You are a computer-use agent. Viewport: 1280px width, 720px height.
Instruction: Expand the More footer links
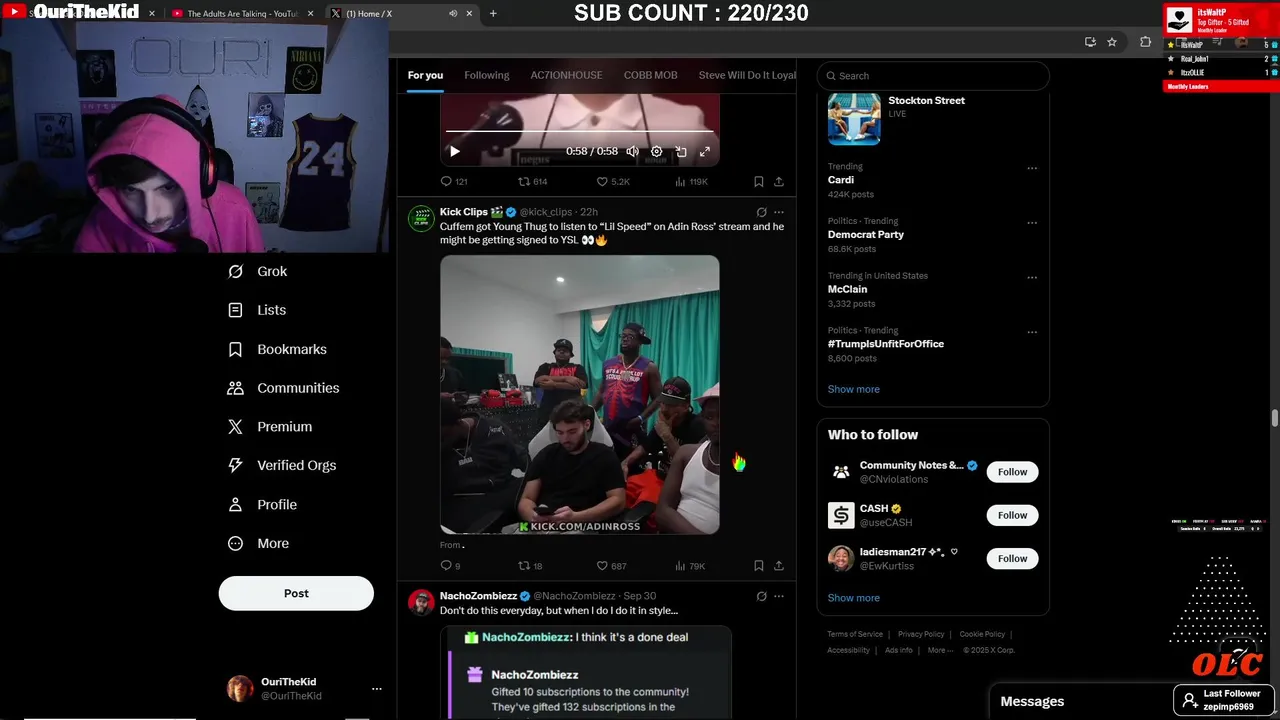940,650
